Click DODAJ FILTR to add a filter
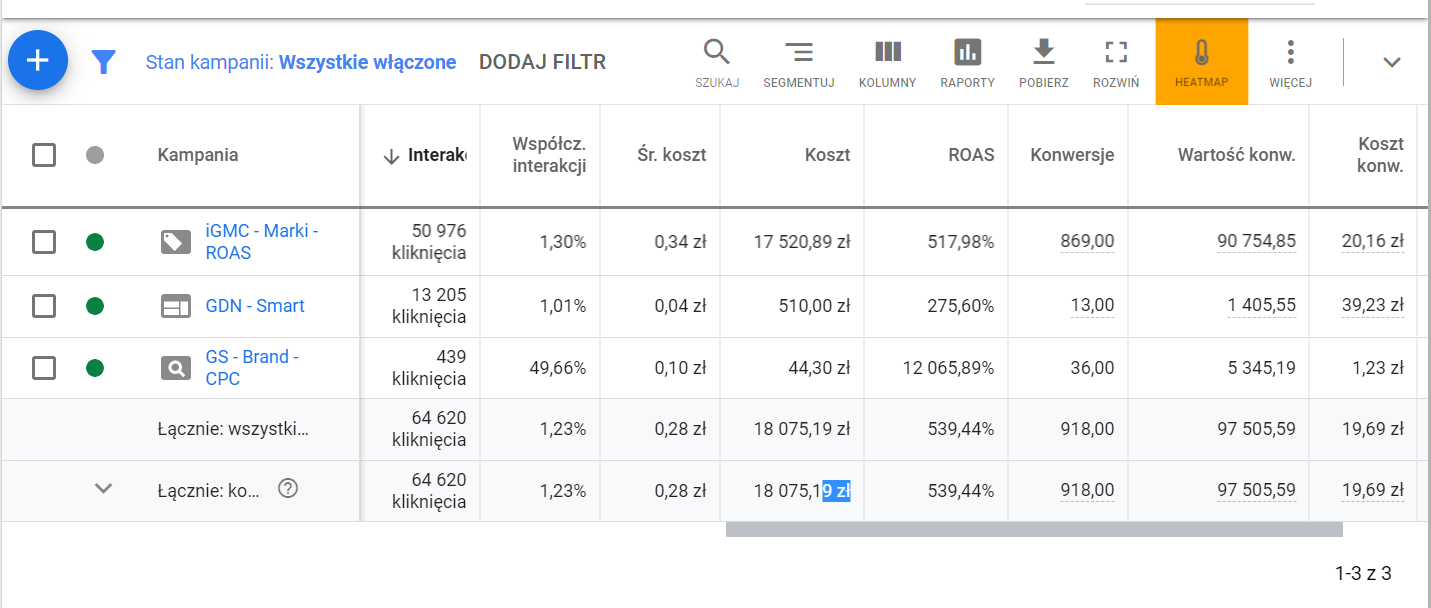 [542, 62]
